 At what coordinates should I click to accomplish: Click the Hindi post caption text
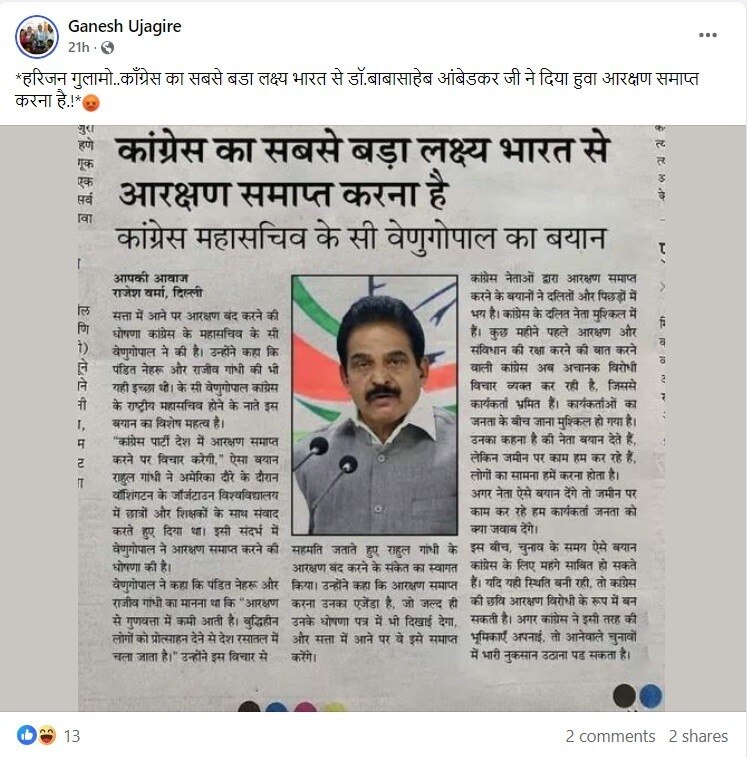tap(357, 90)
